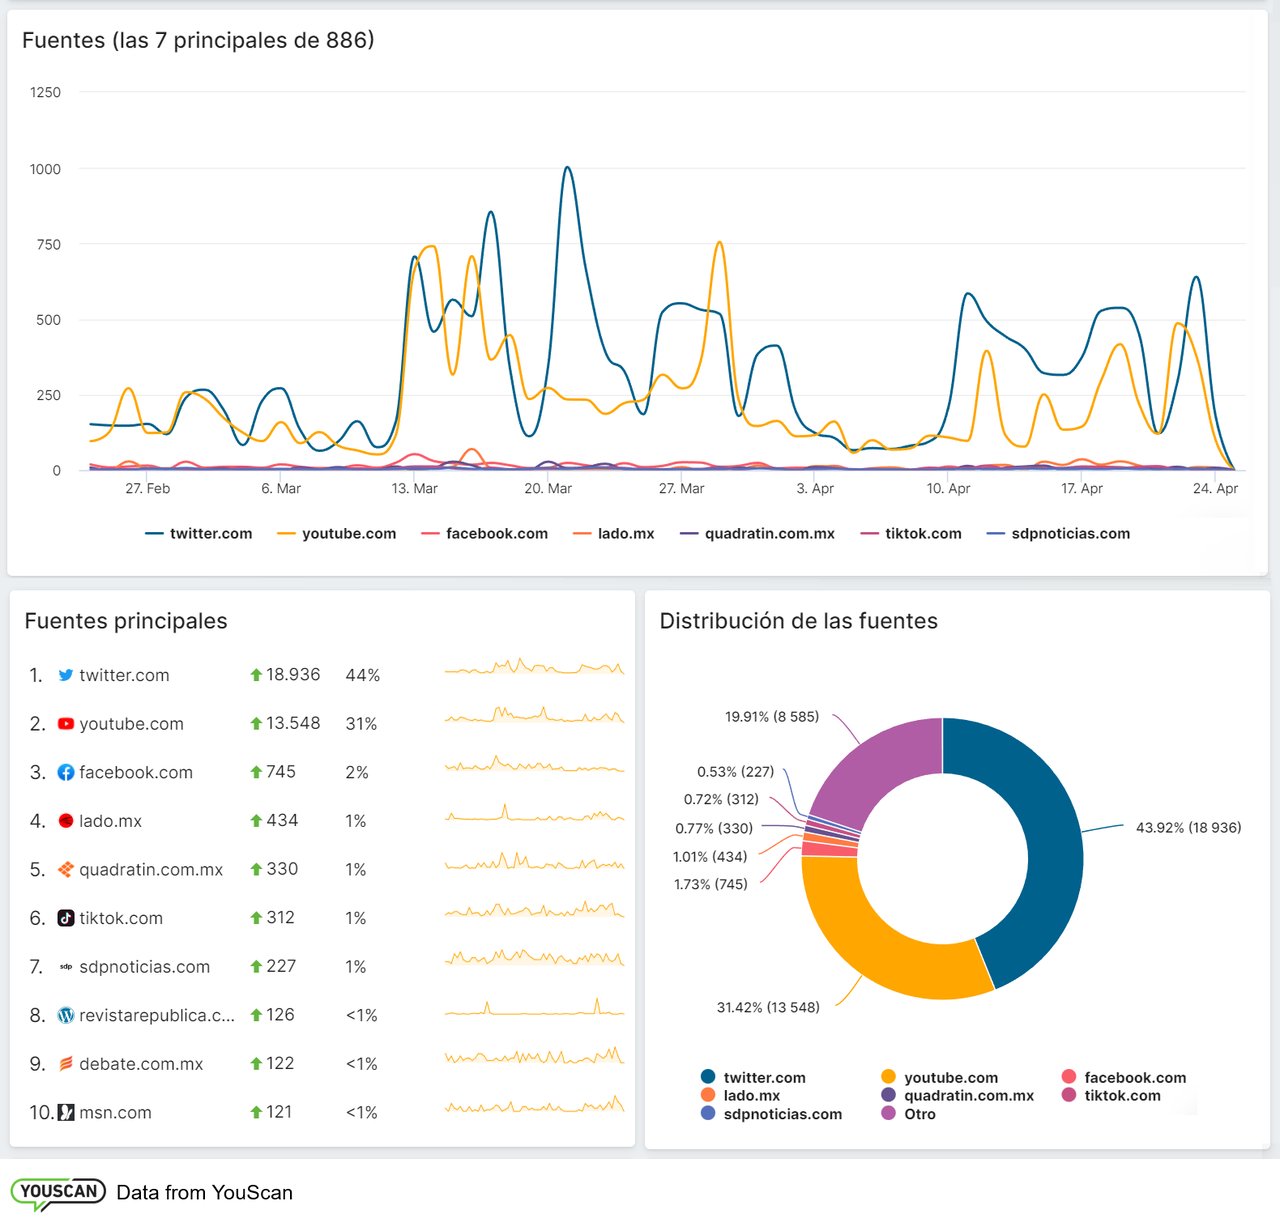Click the Twitter bird icon in sources list
1280x1231 pixels.
[x=66, y=675]
